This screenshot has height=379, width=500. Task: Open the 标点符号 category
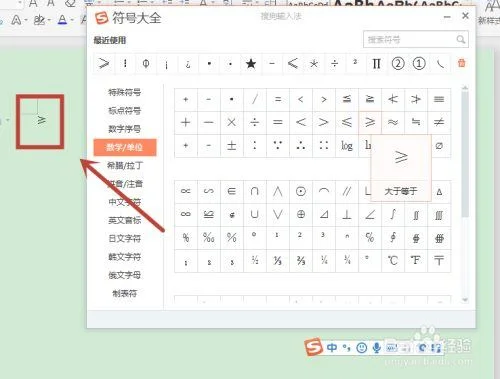pyautogui.click(x=125, y=110)
